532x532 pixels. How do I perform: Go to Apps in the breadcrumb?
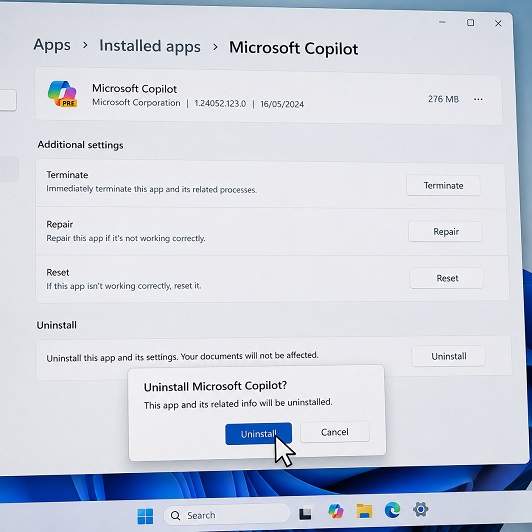coord(52,45)
